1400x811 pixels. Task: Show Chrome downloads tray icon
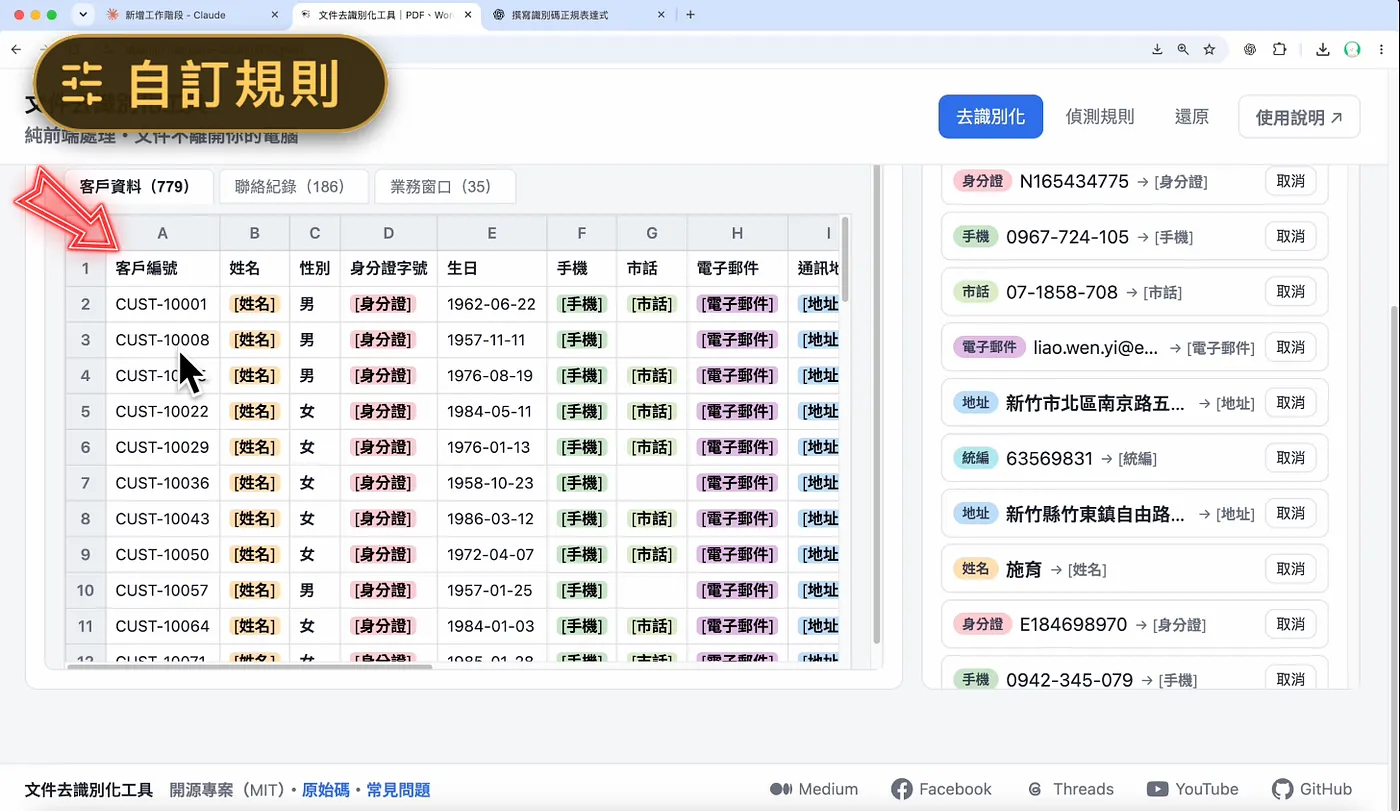tap(1322, 49)
